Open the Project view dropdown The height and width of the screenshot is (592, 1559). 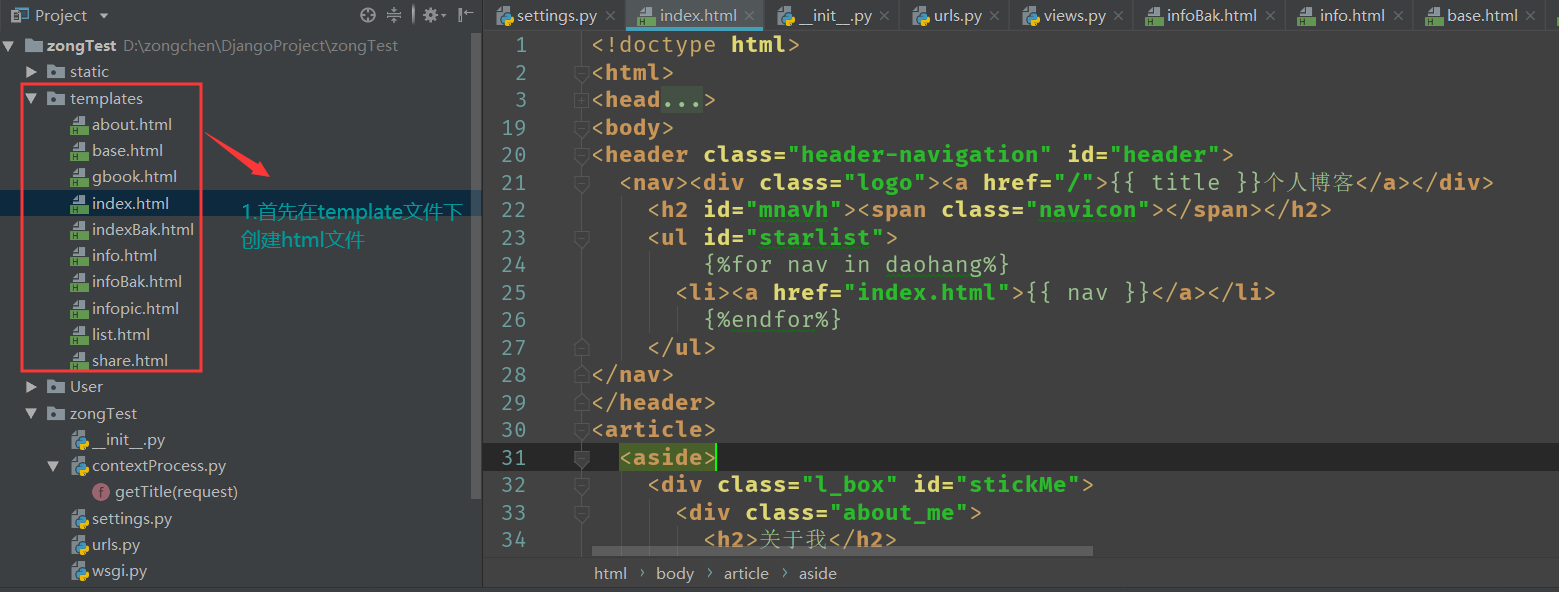tap(104, 16)
